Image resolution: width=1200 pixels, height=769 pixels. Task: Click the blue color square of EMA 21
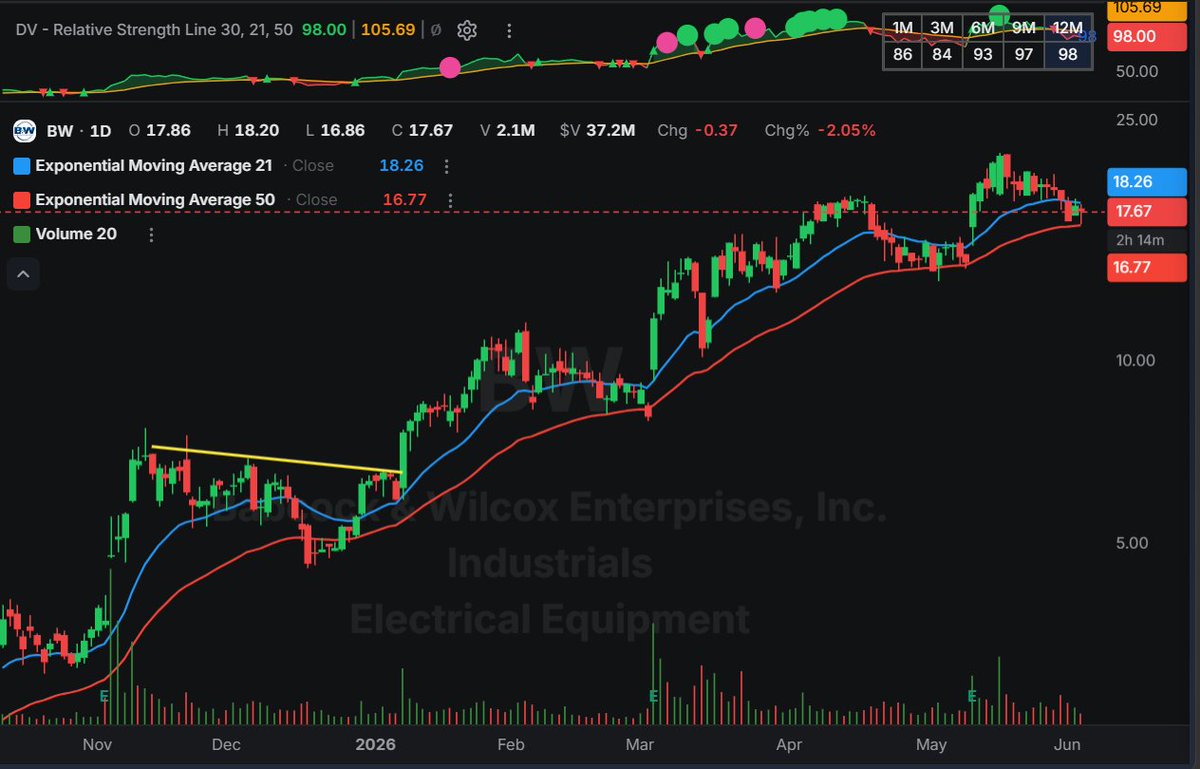(x=22, y=166)
